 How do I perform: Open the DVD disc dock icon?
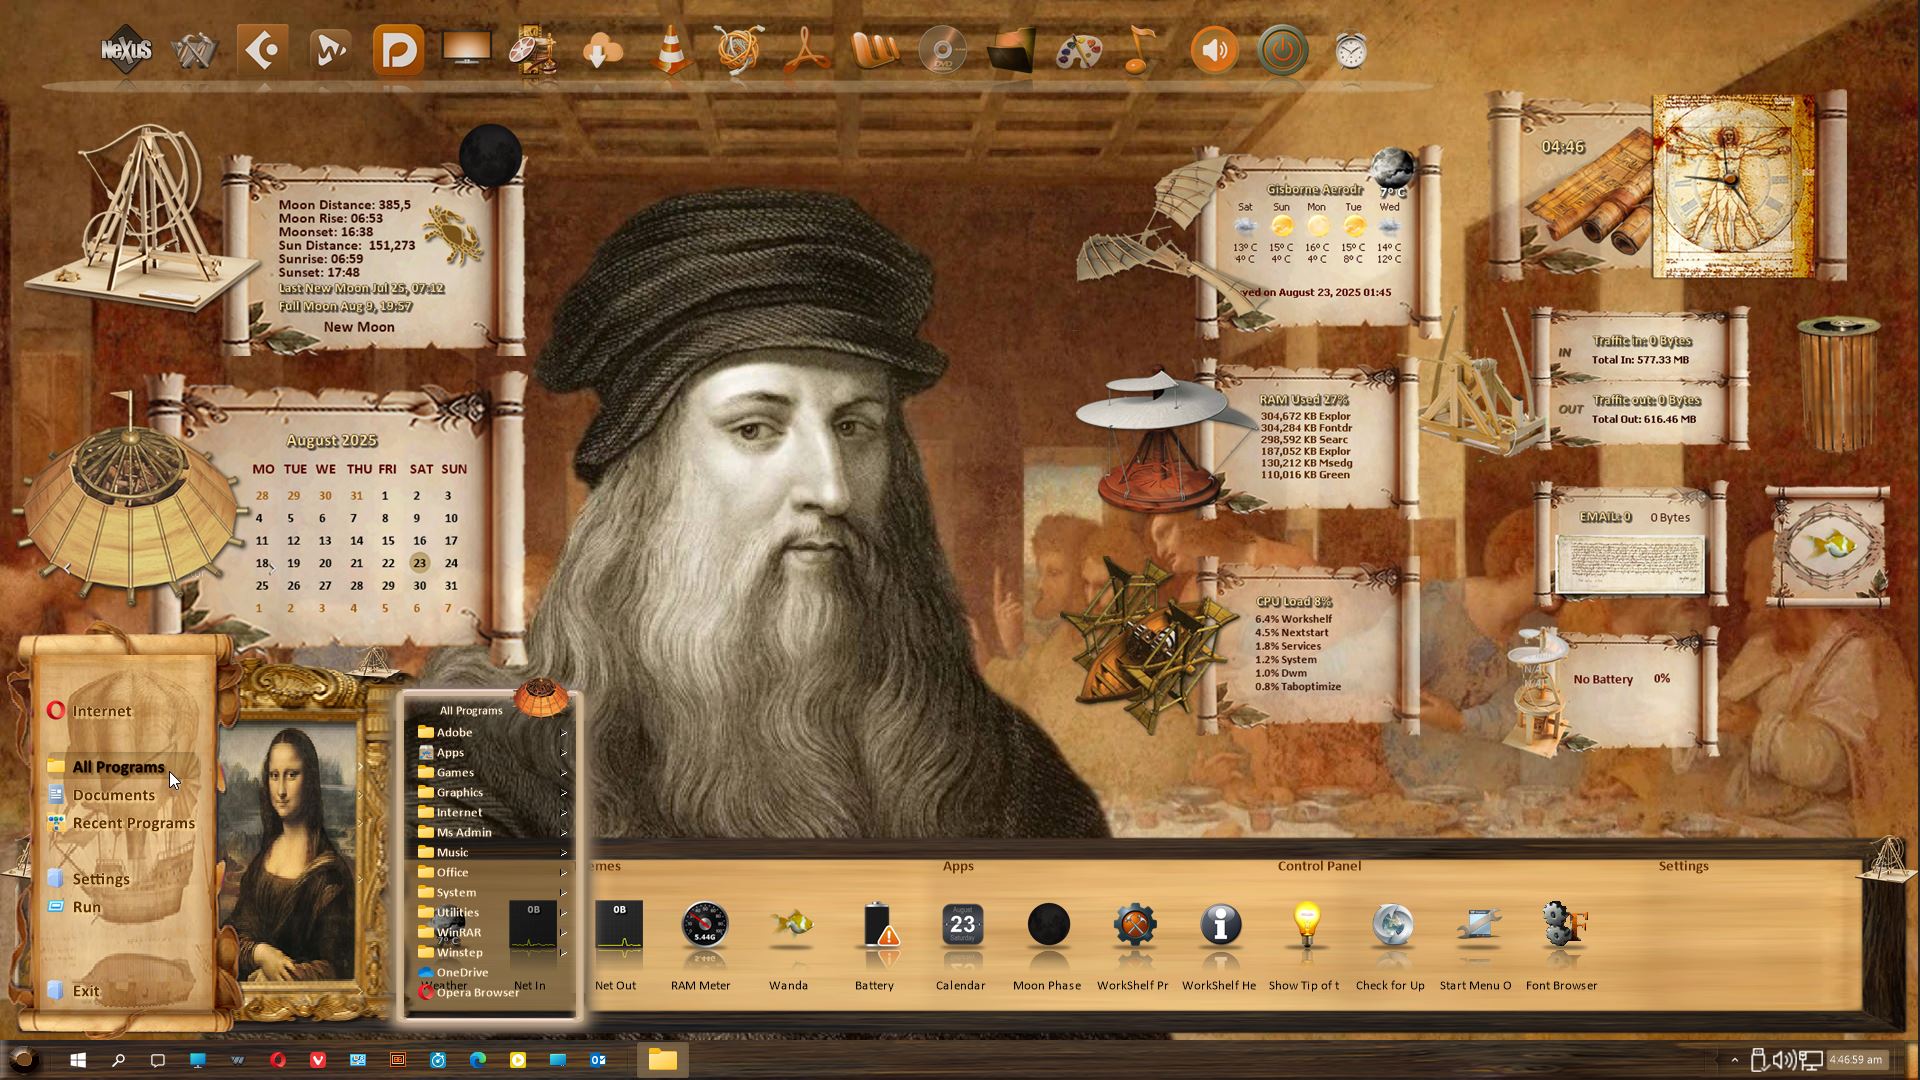pyautogui.click(x=942, y=50)
